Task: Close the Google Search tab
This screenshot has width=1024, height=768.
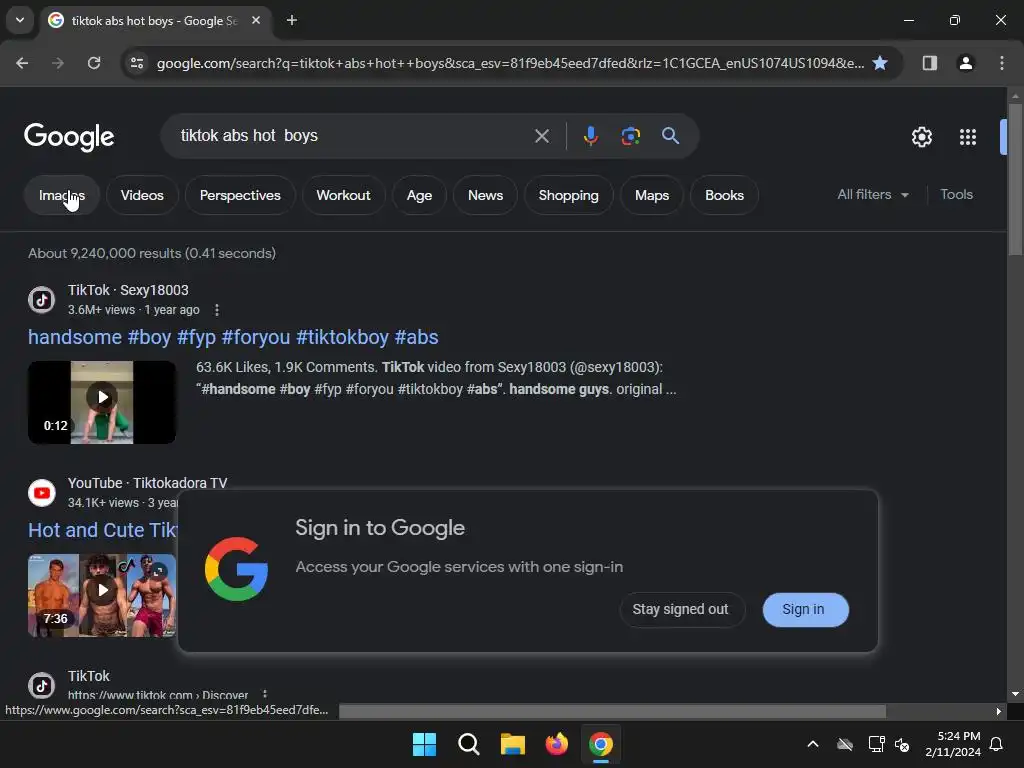Action: pyautogui.click(x=256, y=20)
